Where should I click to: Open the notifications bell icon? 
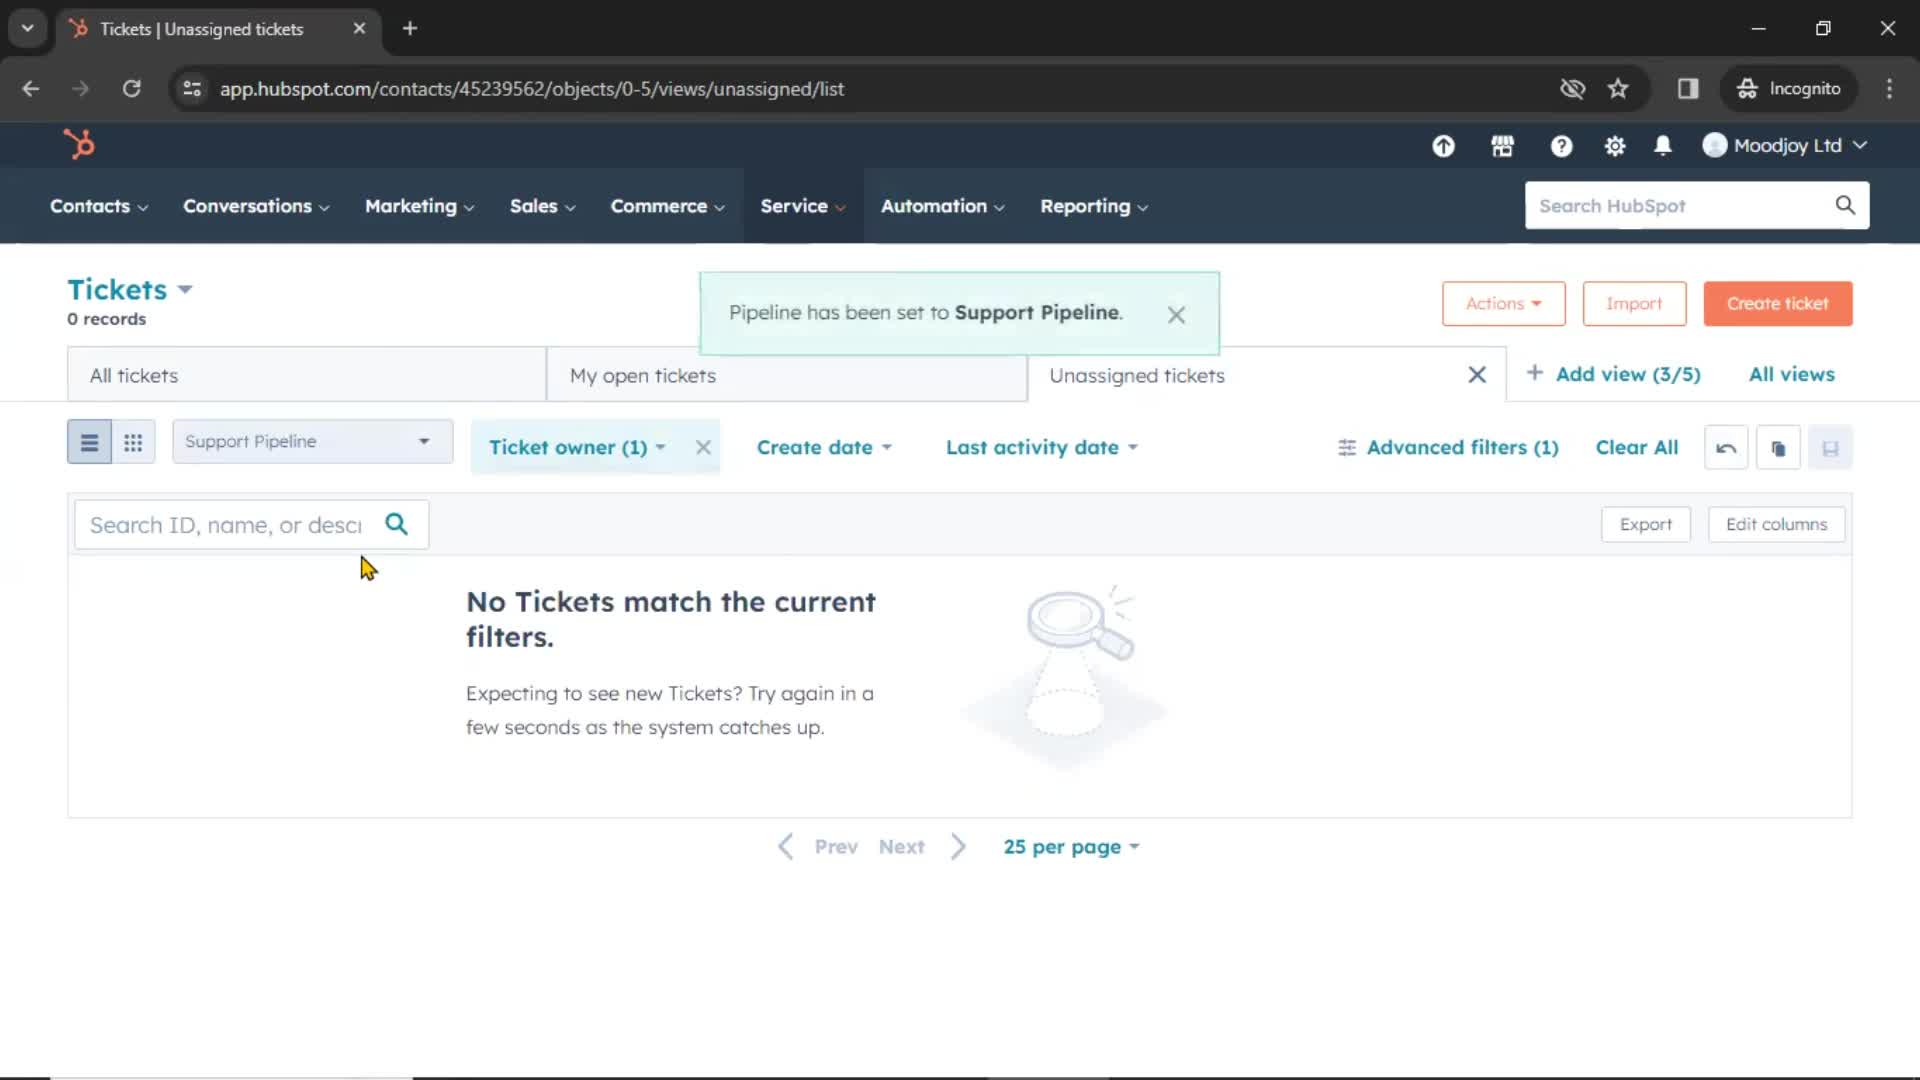coord(1665,145)
